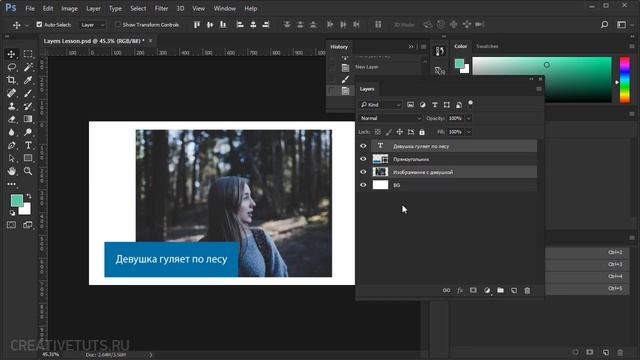Open the Opacity slider dropdown arrow
Image resolution: width=640 pixels, height=360 pixels.
[x=469, y=118]
